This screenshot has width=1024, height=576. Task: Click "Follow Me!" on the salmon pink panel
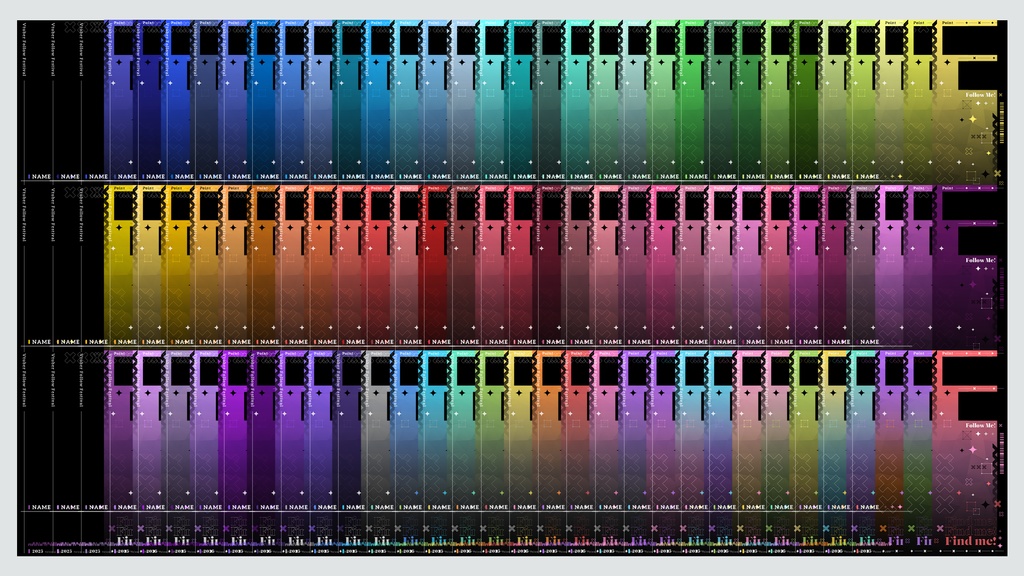(980, 425)
